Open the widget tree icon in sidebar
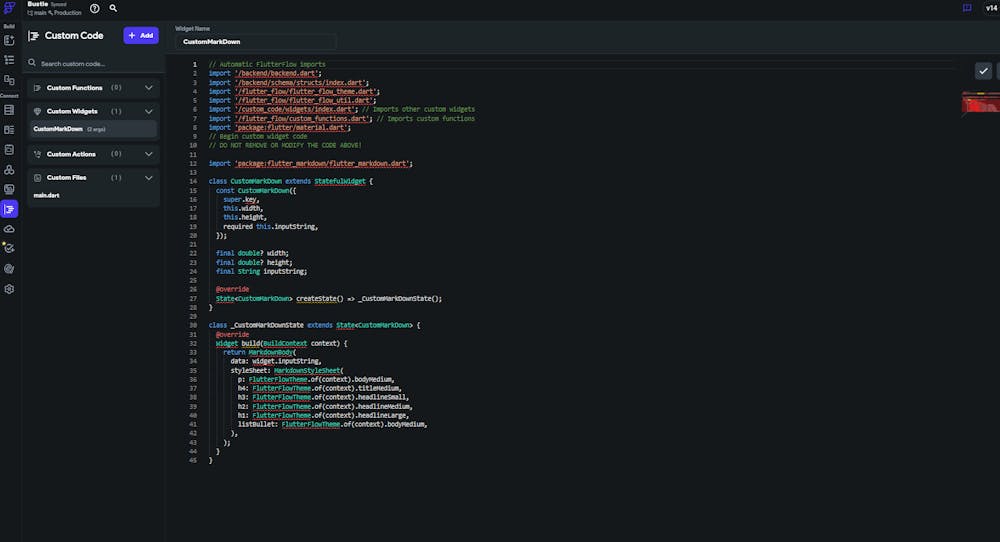Image resolution: width=1000 pixels, height=542 pixels. (9, 60)
